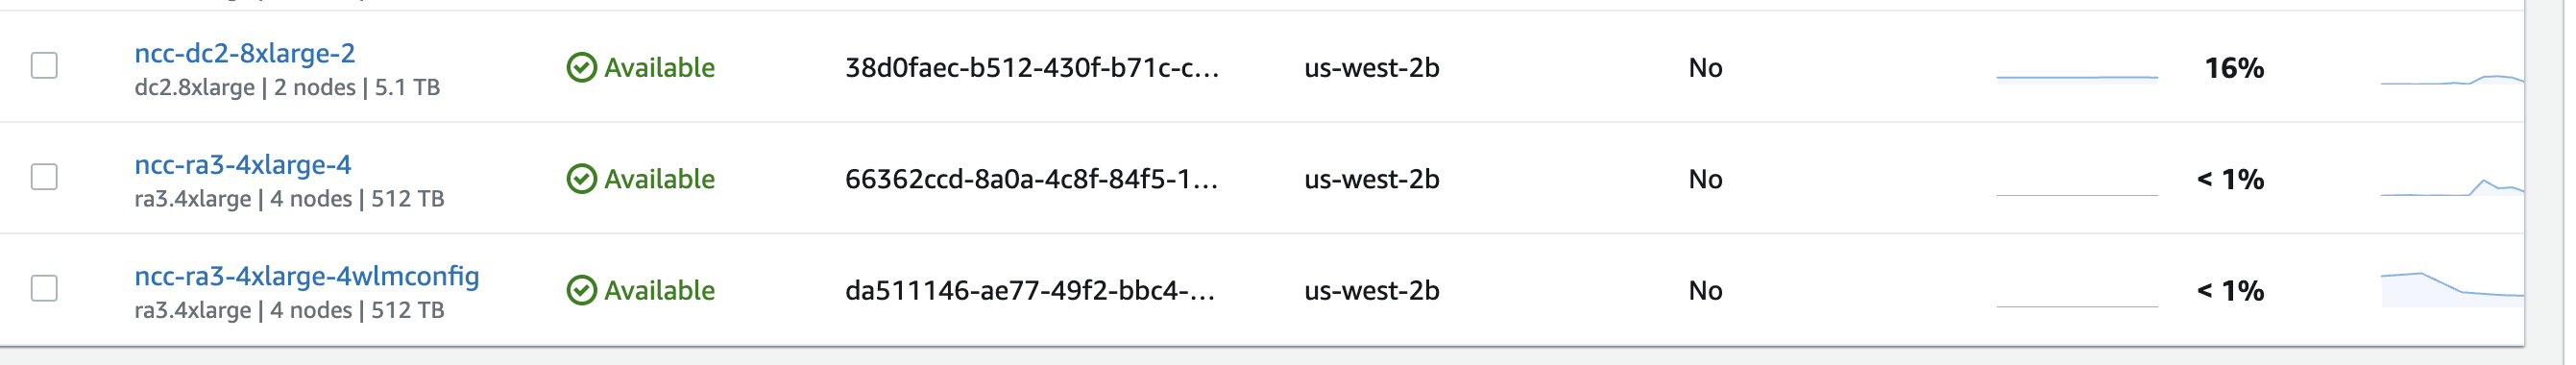Image resolution: width=2576 pixels, height=365 pixels.
Task: Click the truncated ID 66362ccd-8a0a-4c8f
Action: tap(1032, 179)
